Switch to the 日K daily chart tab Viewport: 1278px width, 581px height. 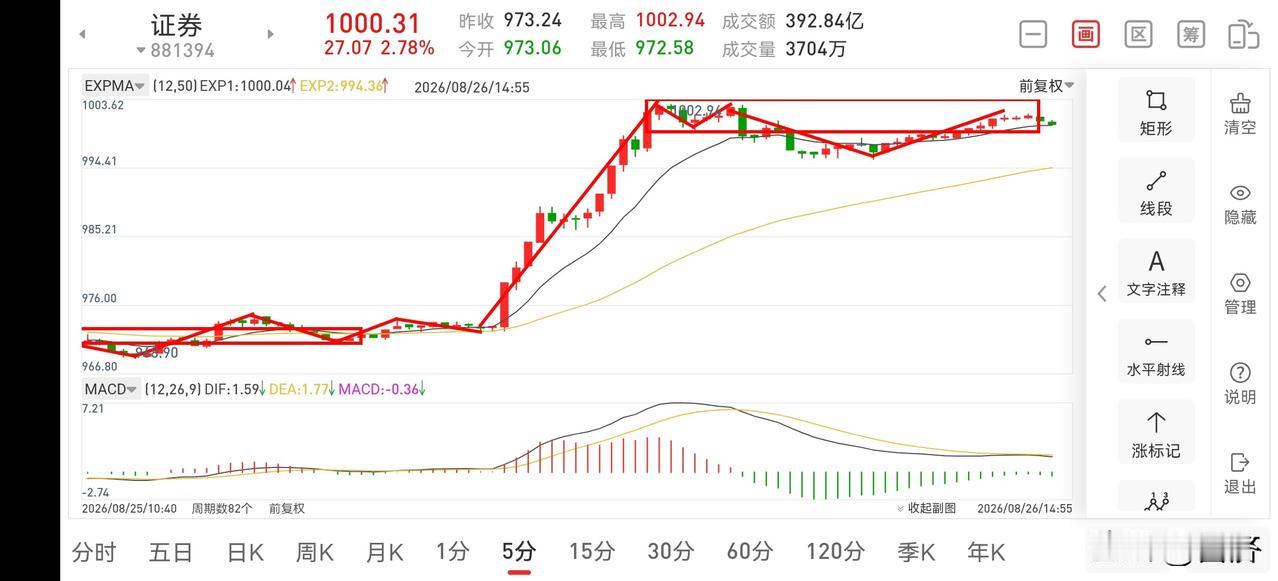[245, 551]
